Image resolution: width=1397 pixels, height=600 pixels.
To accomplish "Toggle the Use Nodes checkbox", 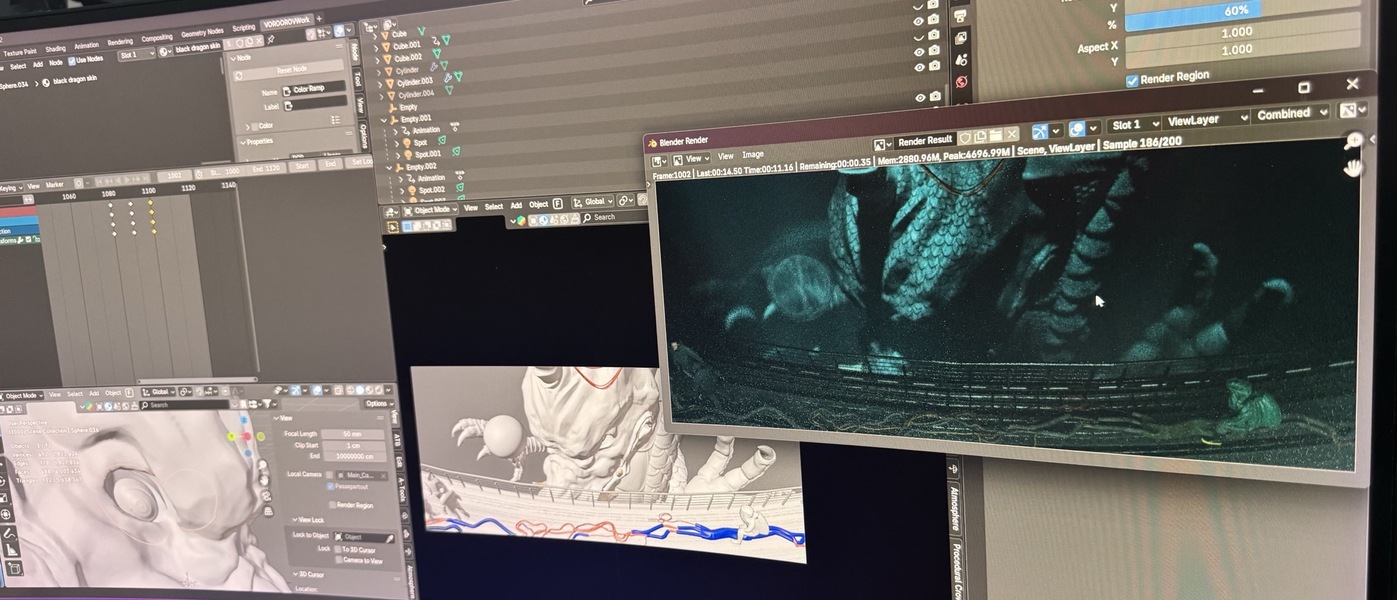I will (x=72, y=60).
